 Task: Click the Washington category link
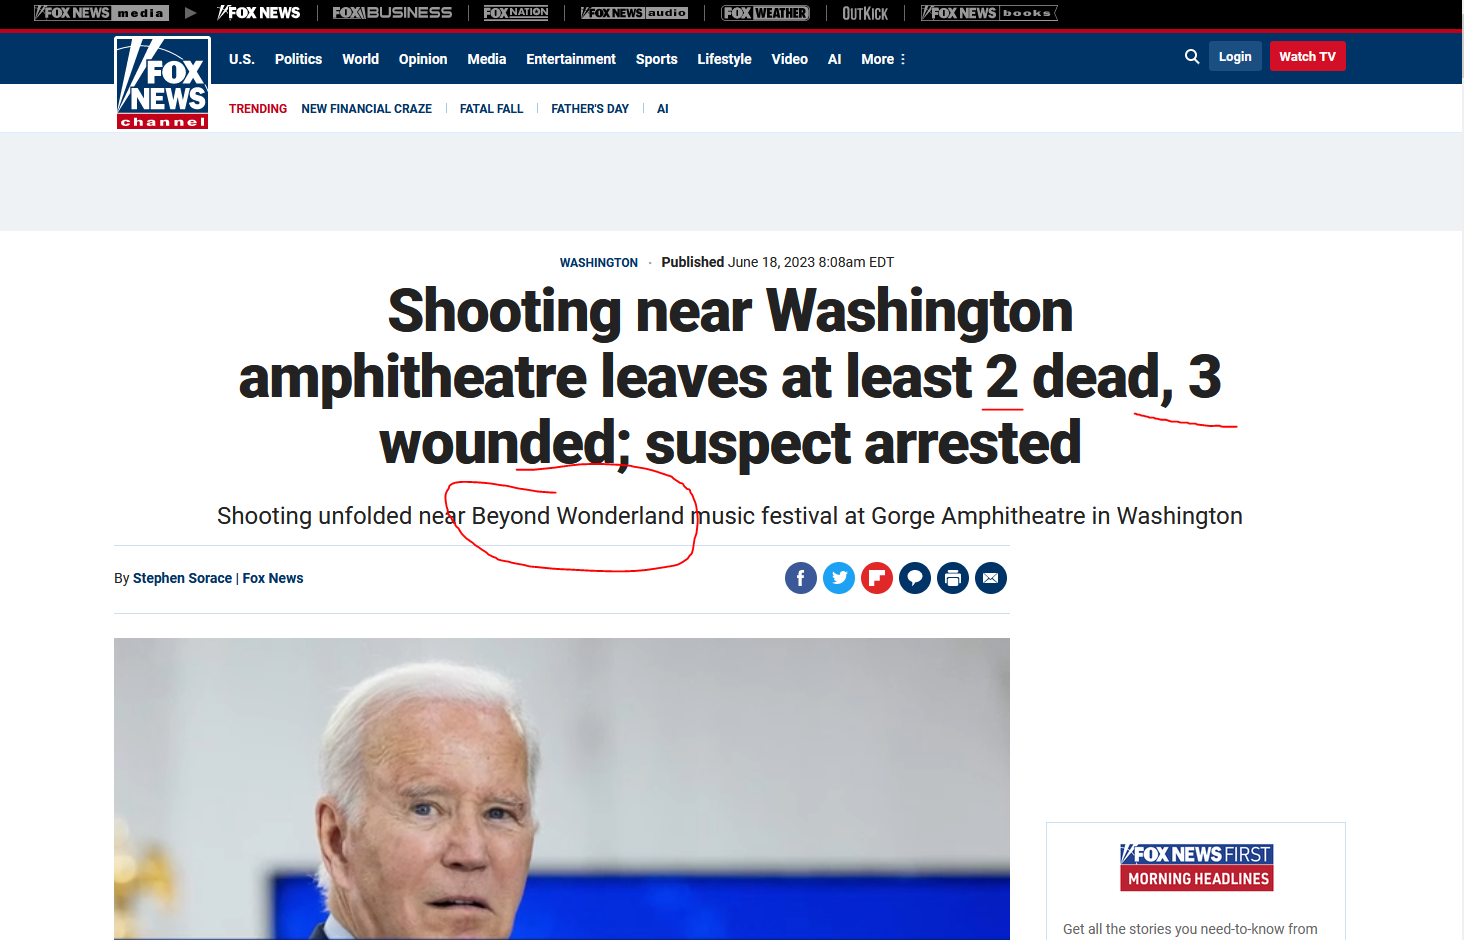coord(599,263)
